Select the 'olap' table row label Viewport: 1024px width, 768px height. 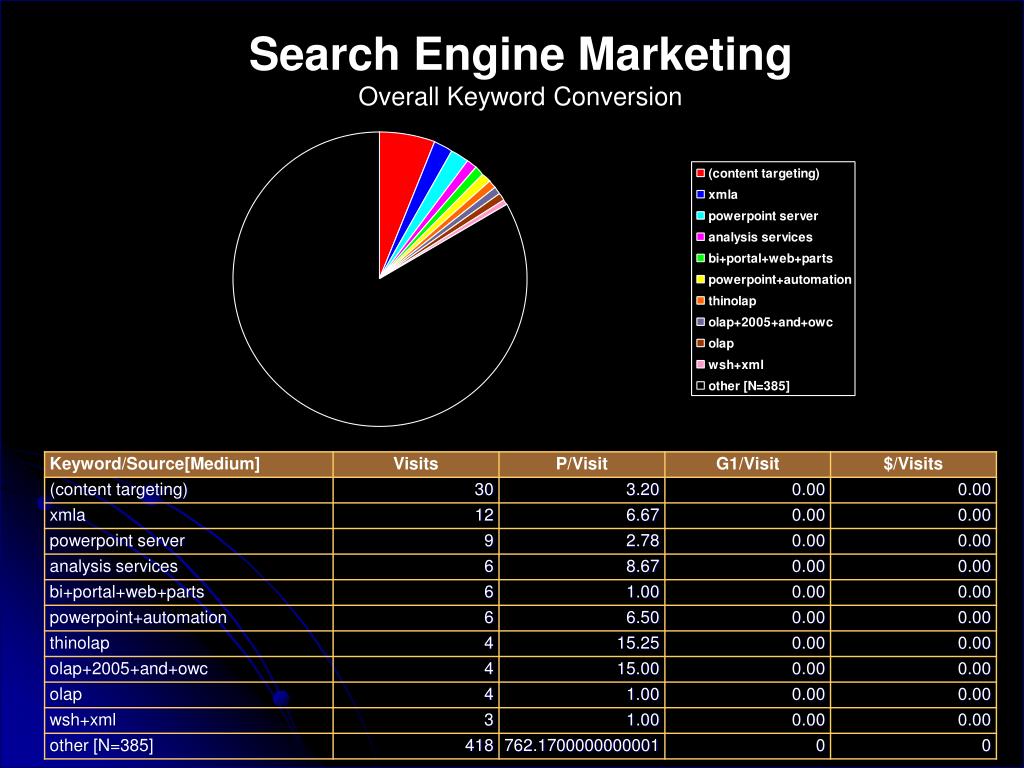66,694
